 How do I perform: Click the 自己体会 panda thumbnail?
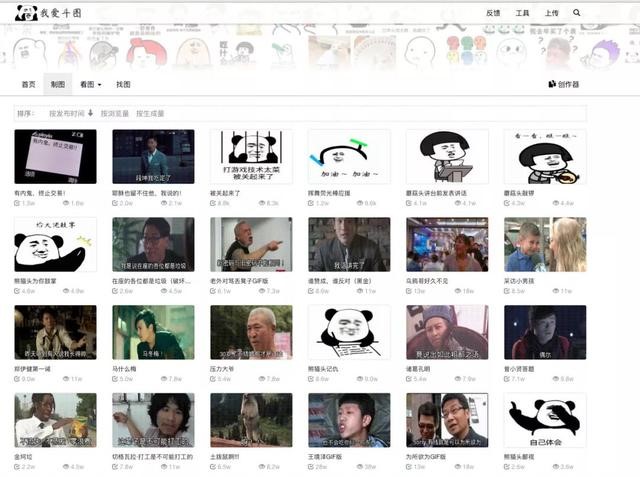pyautogui.click(x=545, y=420)
